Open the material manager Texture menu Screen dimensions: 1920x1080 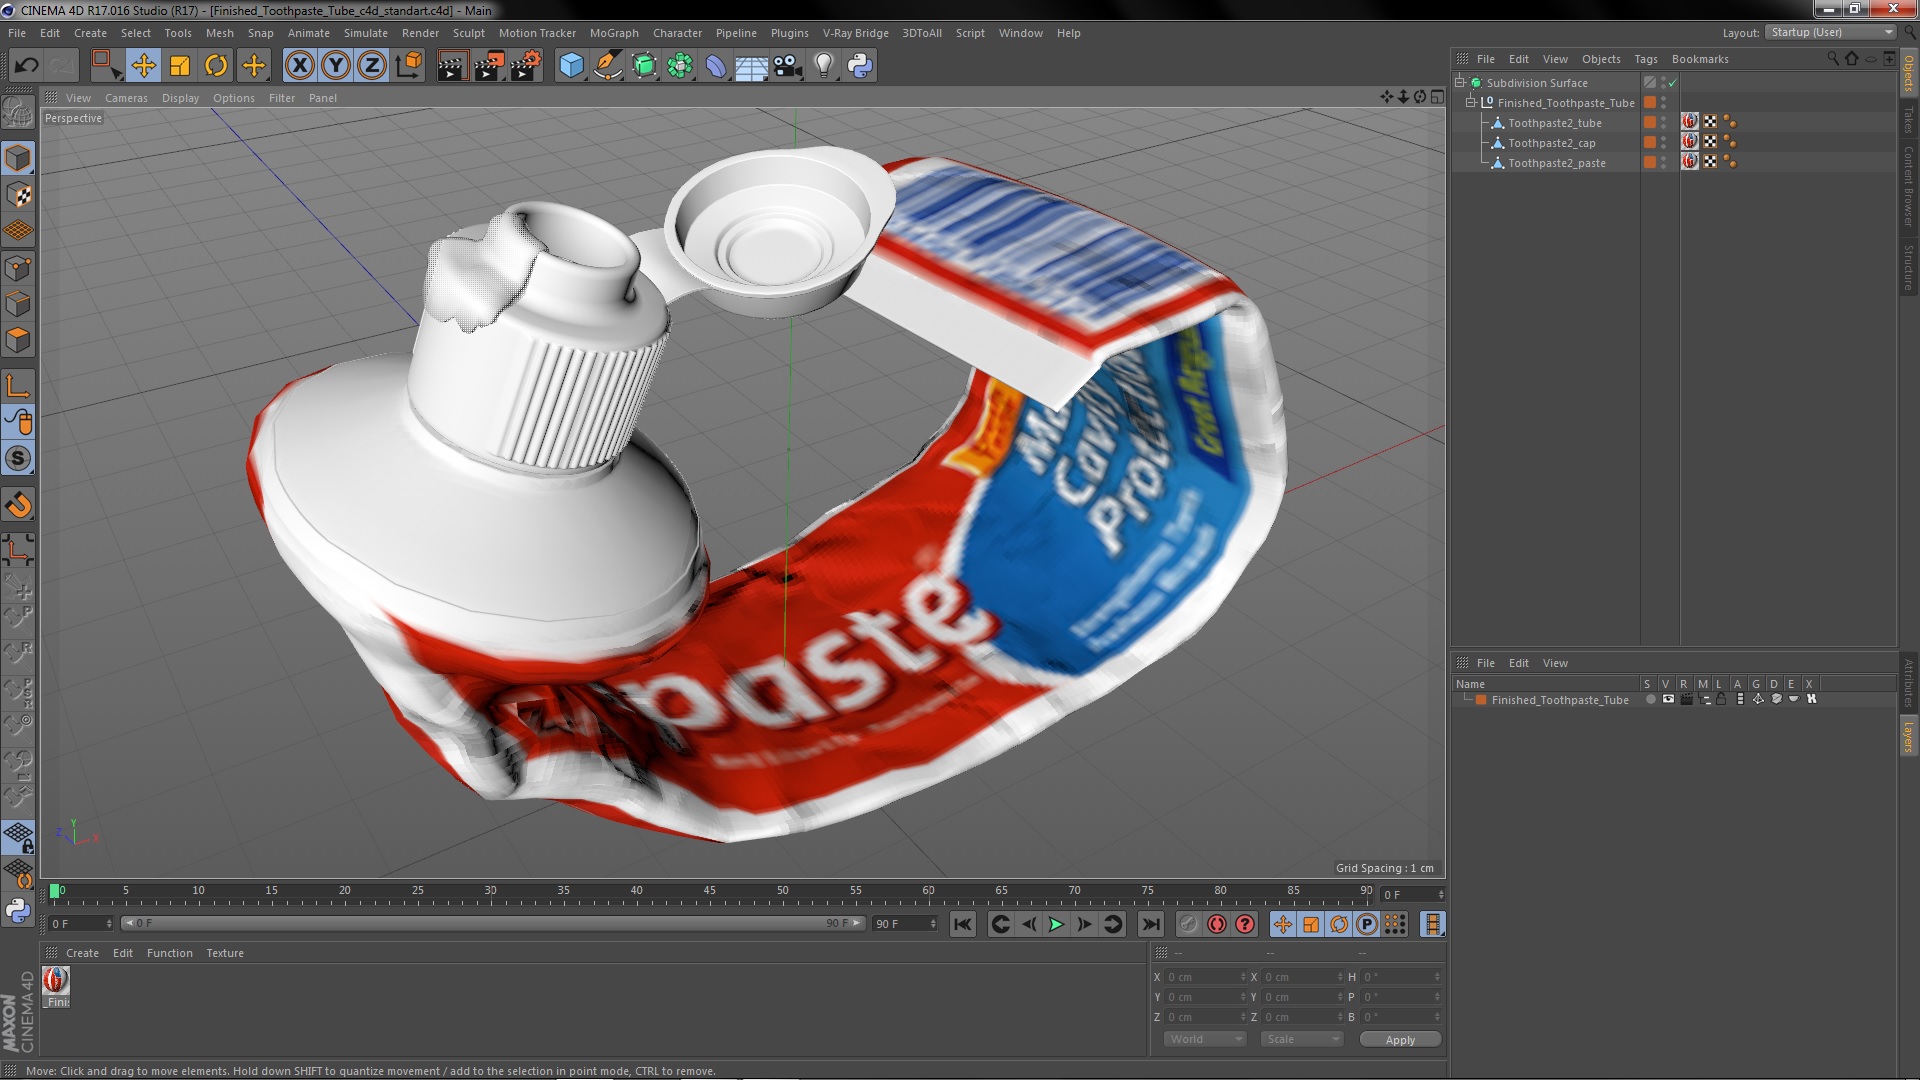point(224,953)
